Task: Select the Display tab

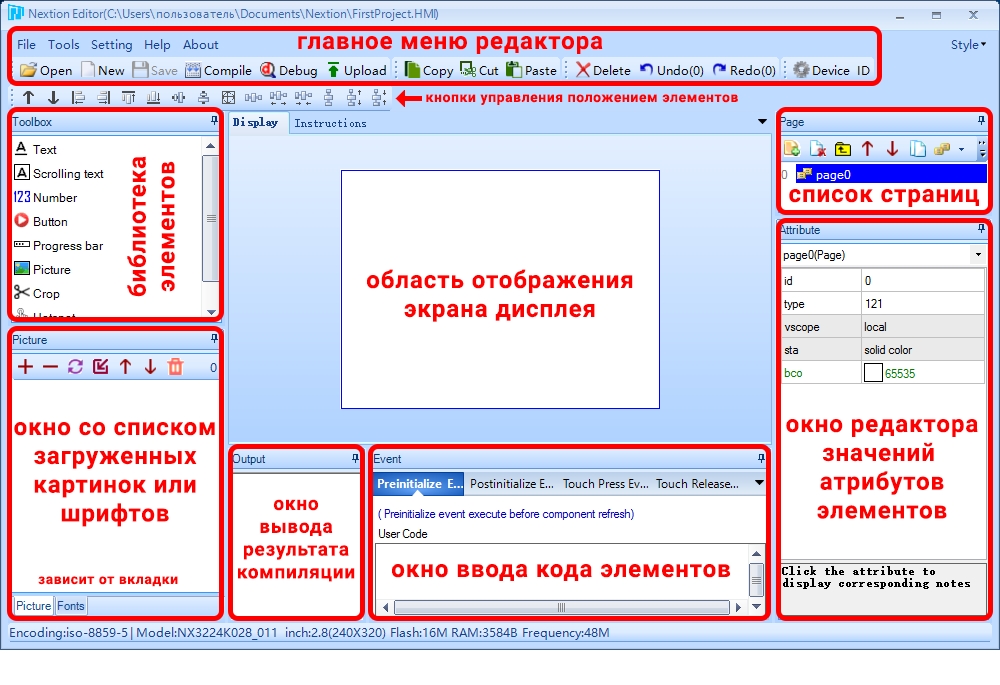Action: (256, 122)
